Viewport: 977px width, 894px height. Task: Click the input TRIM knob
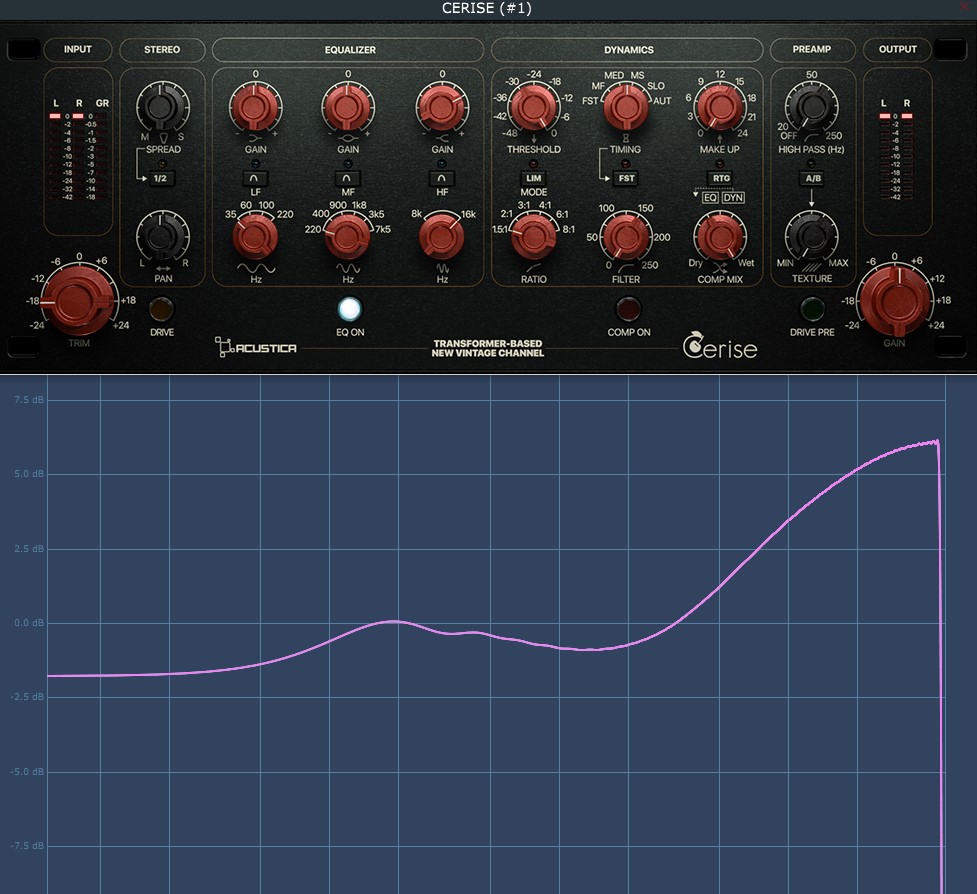tap(79, 300)
